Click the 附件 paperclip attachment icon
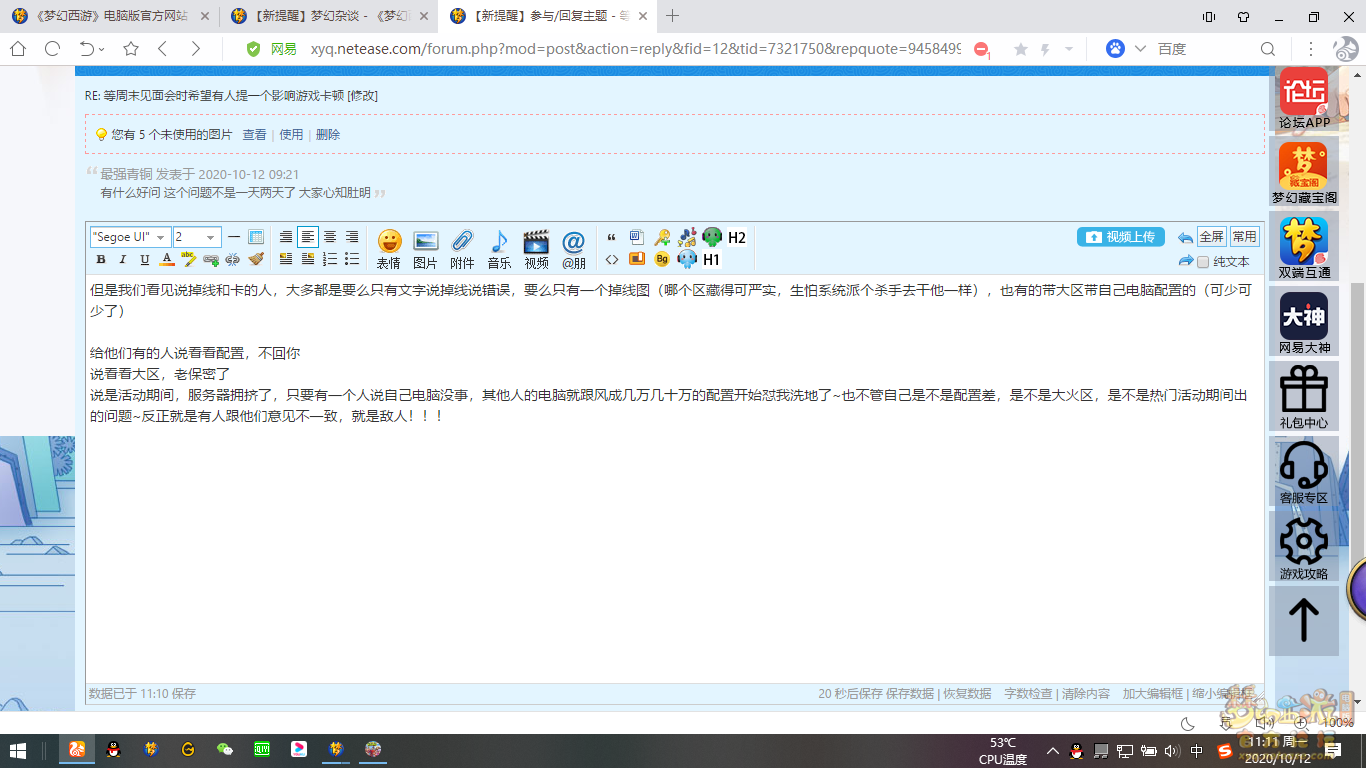Screen dimensions: 1366x768 (x=462, y=248)
